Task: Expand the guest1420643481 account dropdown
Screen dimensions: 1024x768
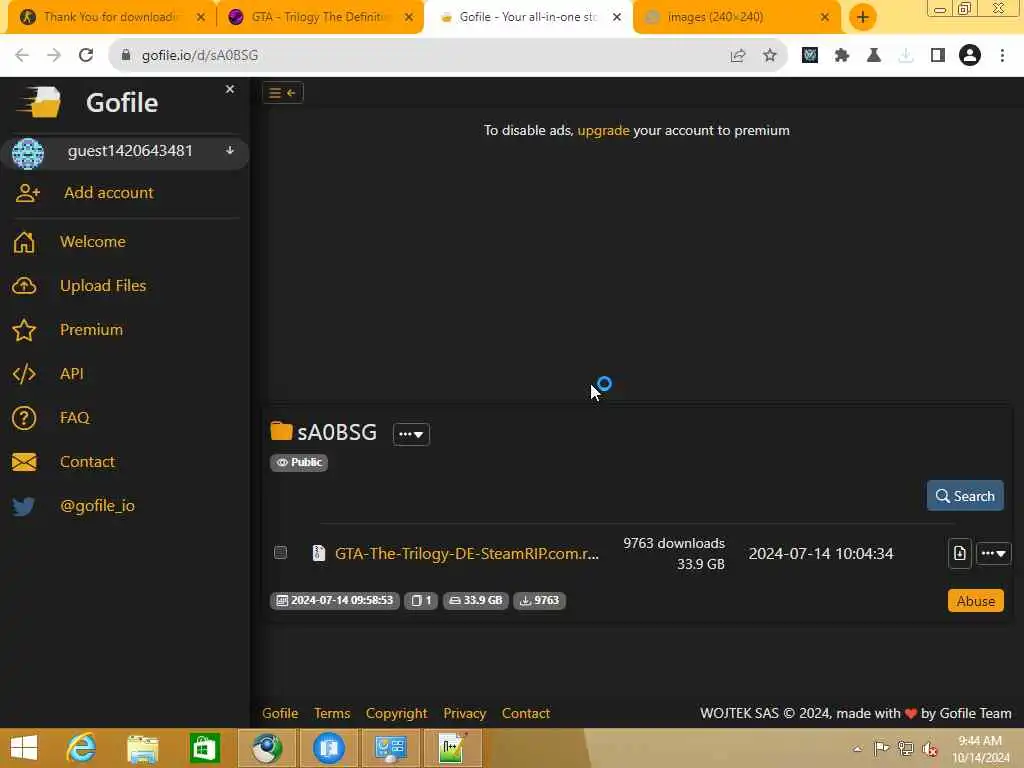Action: coord(230,151)
